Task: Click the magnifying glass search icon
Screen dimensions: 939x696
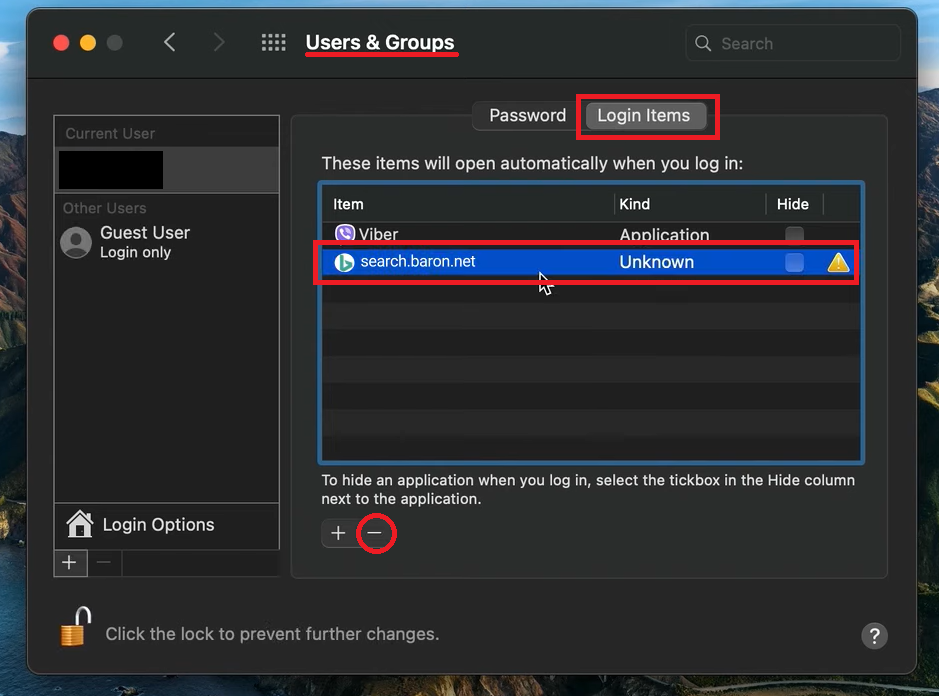Action: pyautogui.click(x=703, y=43)
